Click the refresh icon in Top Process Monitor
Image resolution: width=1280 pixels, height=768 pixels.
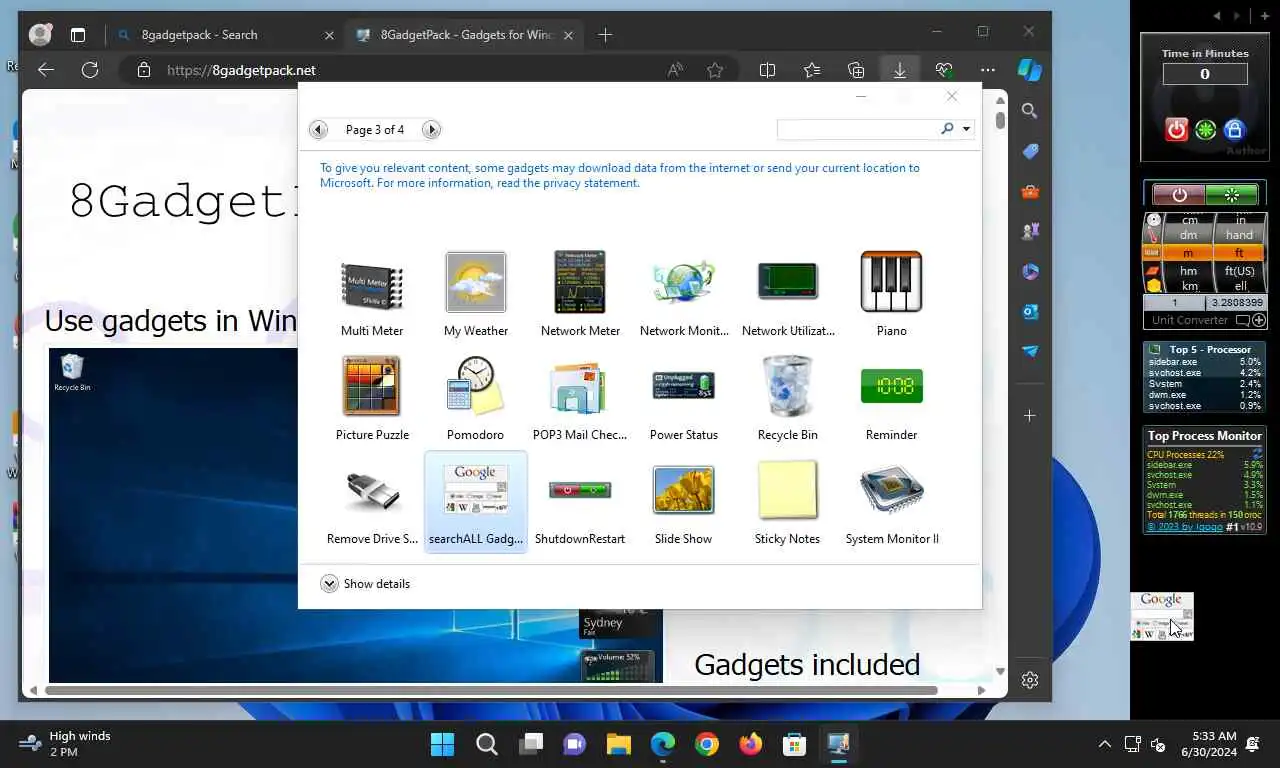coord(1257,454)
